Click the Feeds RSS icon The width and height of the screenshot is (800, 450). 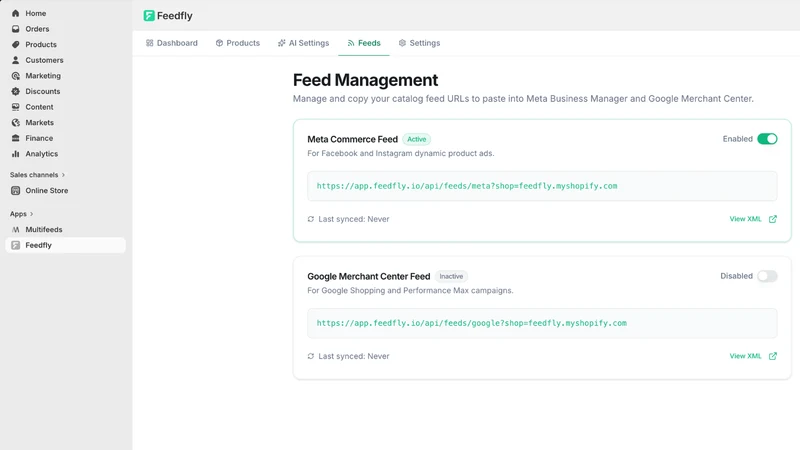351,43
